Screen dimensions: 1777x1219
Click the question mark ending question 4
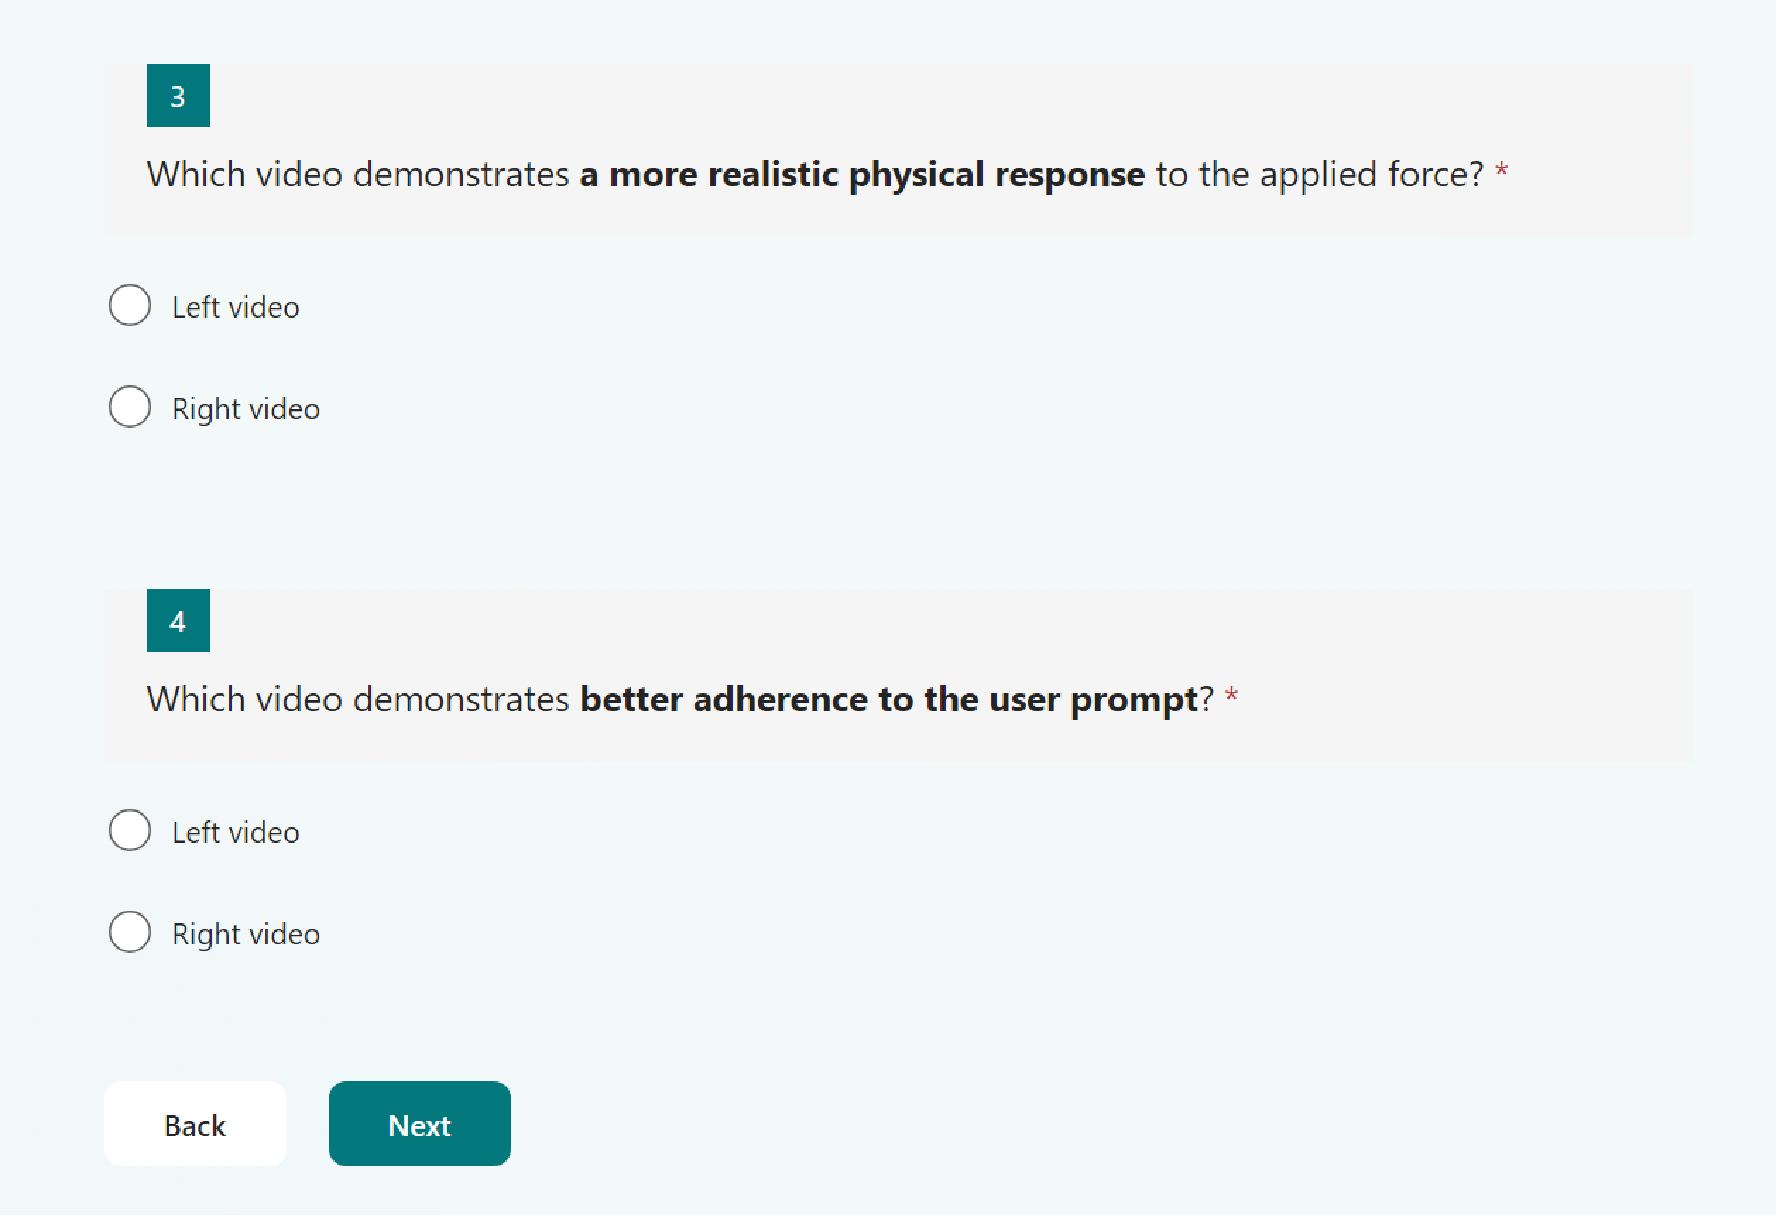(x=1207, y=699)
